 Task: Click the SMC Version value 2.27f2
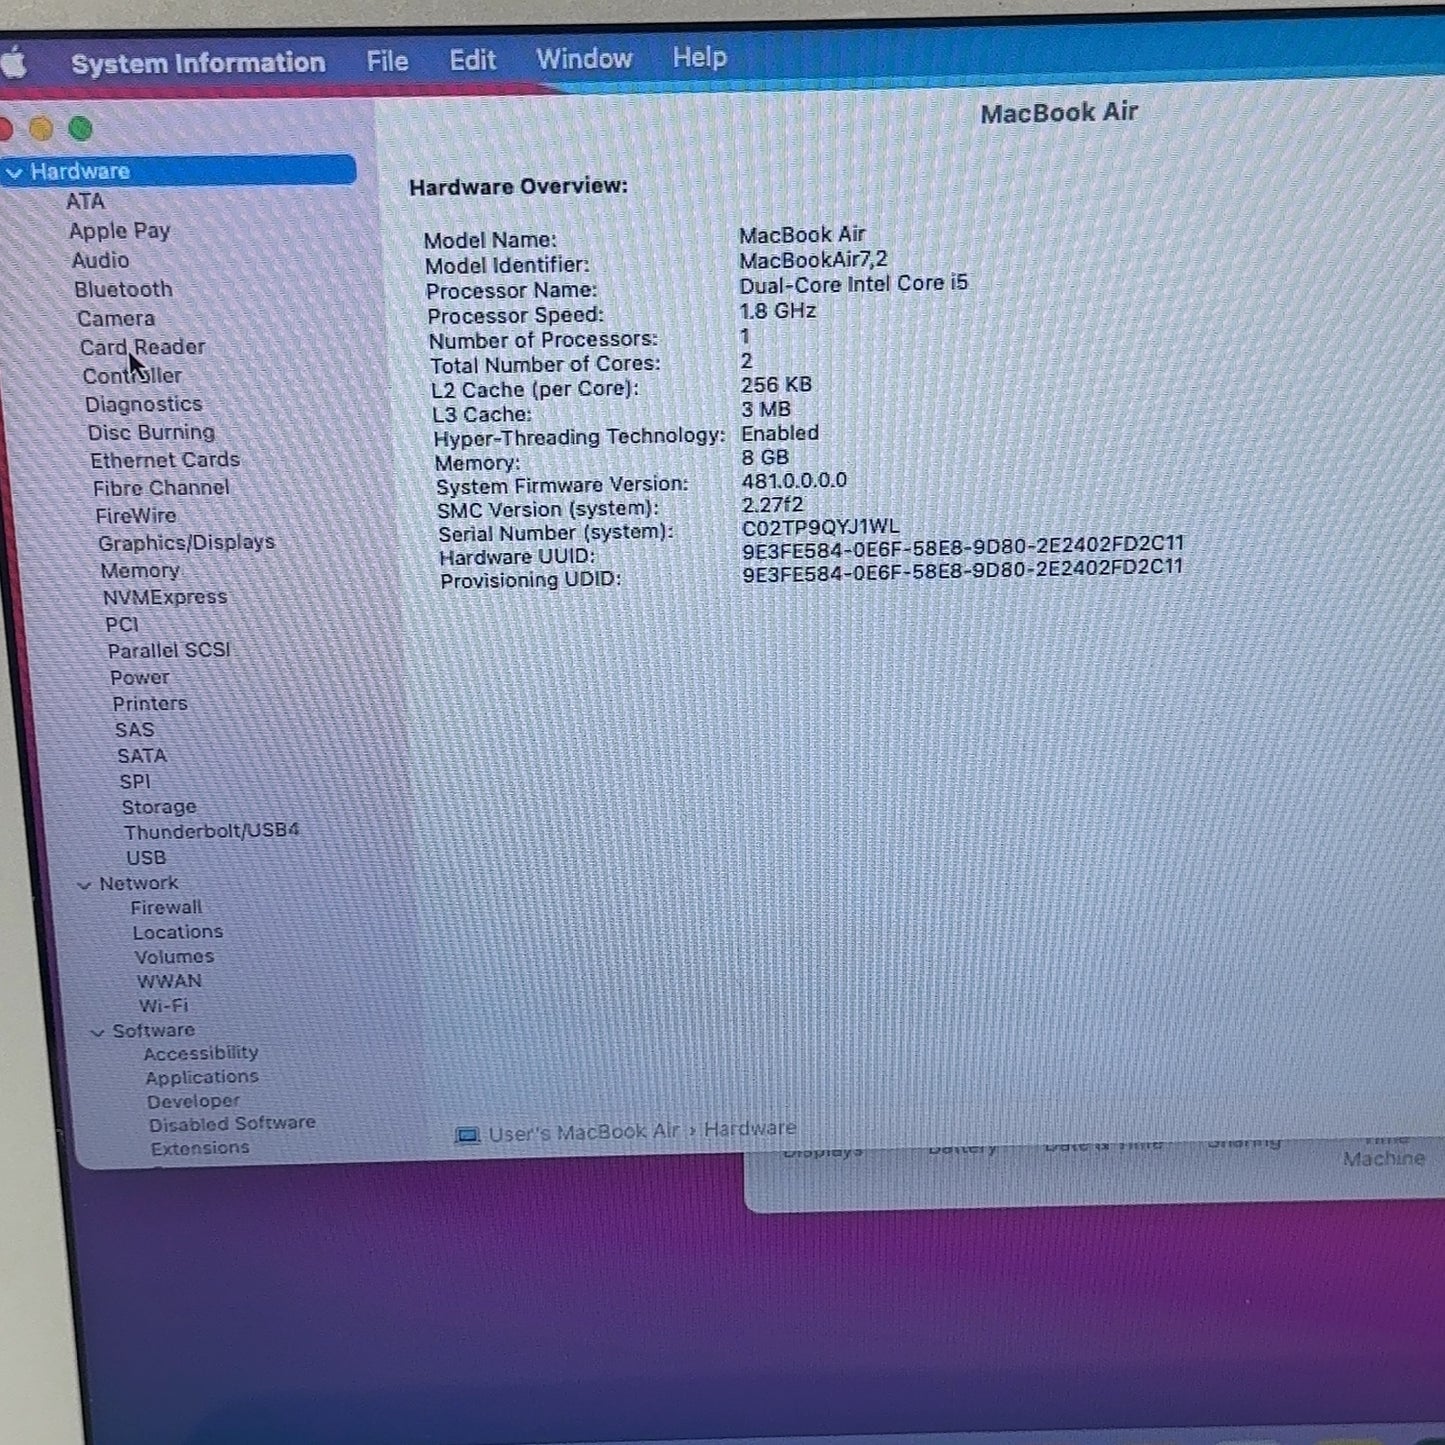click(x=772, y=505)
